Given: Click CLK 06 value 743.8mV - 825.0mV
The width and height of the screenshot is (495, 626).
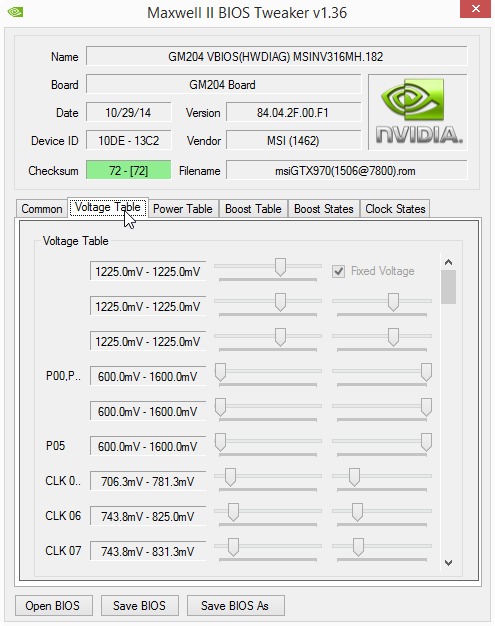Looking at the screenshot, I should point(148,516).
